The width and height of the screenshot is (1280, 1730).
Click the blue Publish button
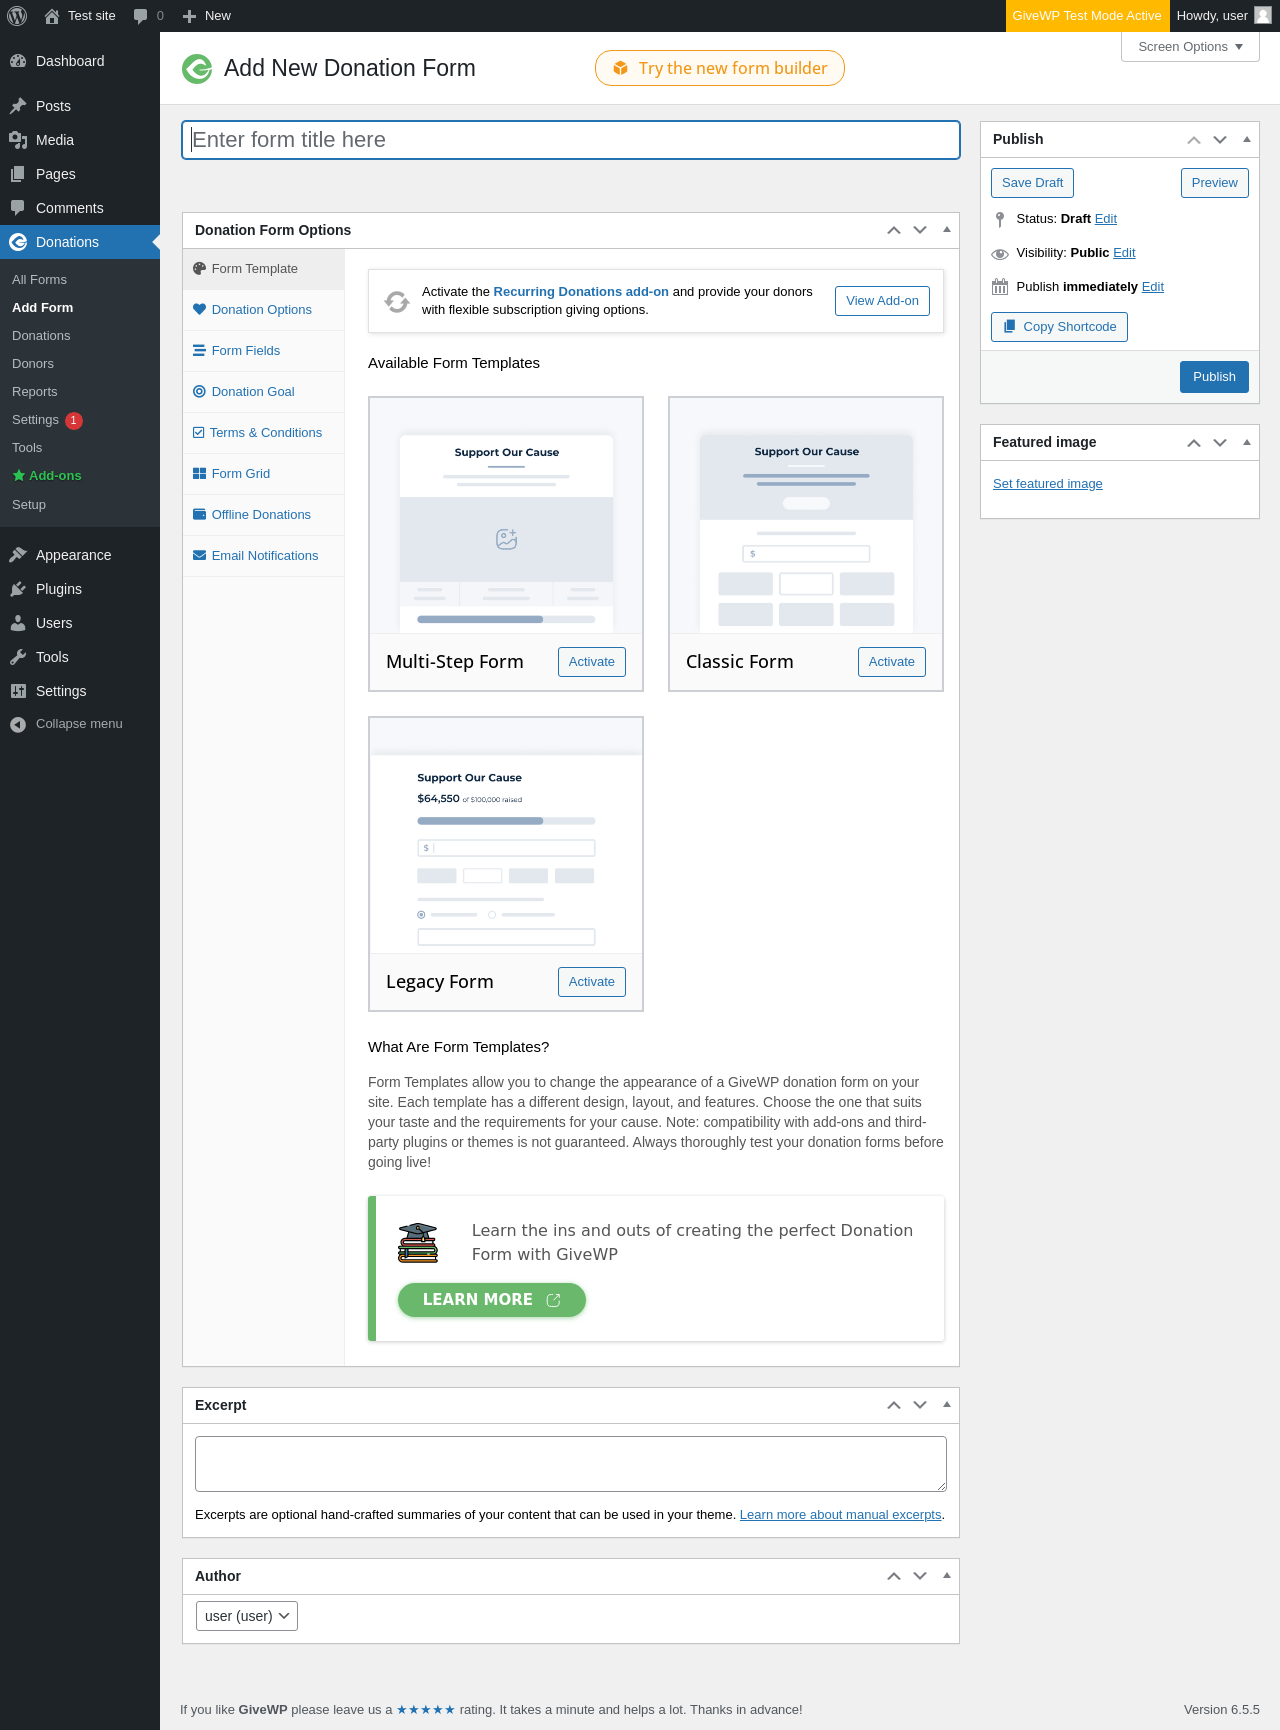(1214, 377)
